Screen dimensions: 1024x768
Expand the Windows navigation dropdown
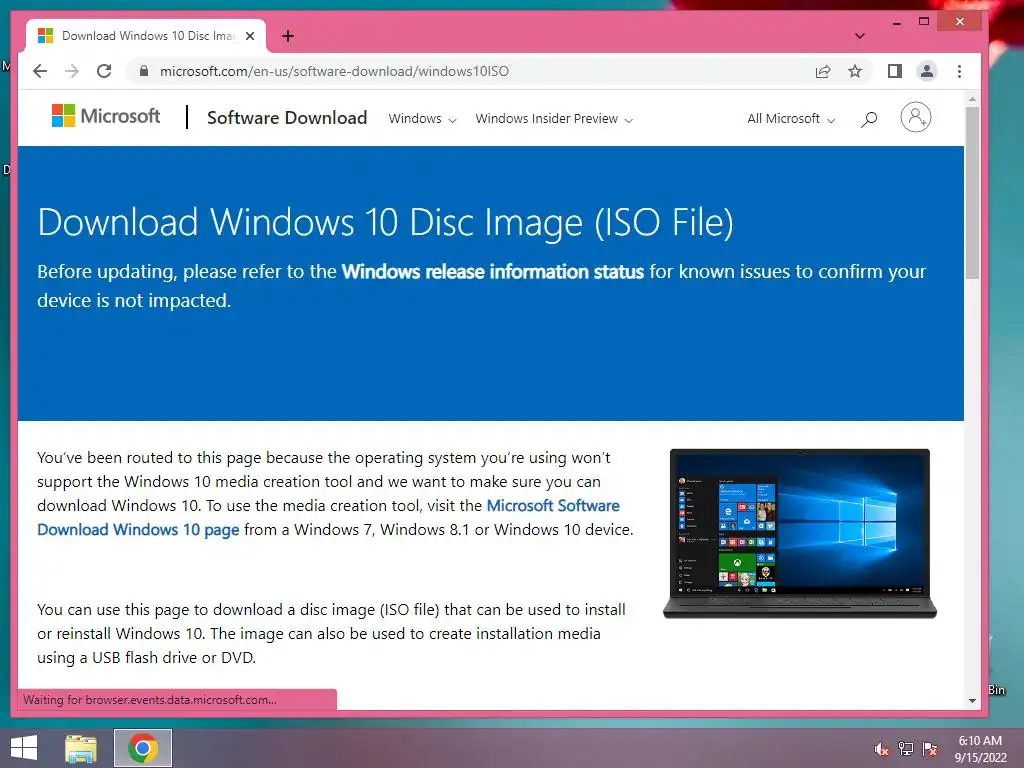422,119
